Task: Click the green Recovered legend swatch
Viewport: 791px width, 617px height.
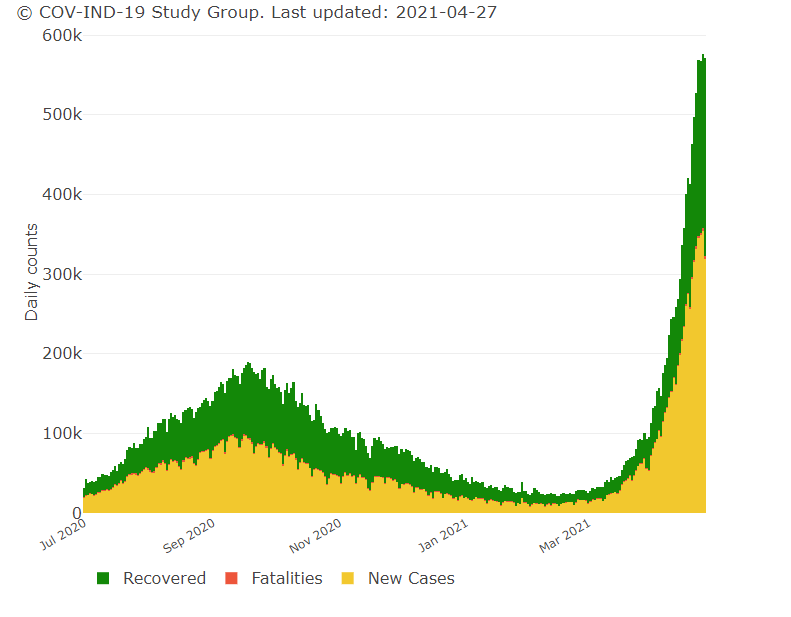Action: pyautogui.click(x=103, y=578)
